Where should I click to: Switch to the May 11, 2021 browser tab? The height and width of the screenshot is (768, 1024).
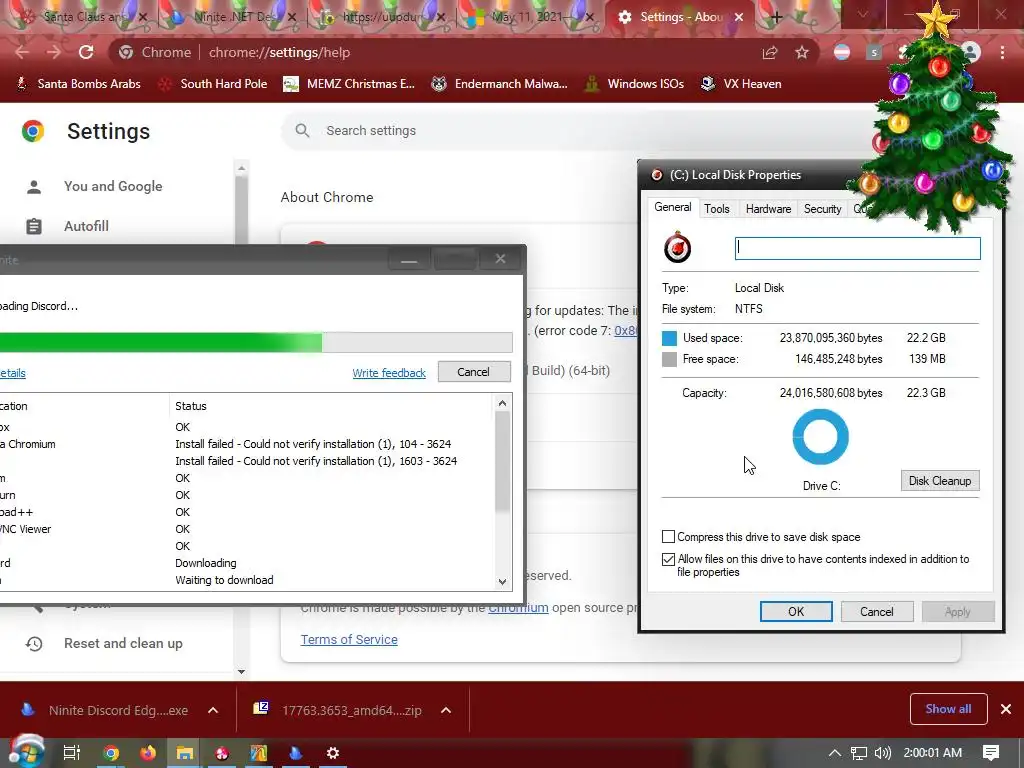pos(528,17)
